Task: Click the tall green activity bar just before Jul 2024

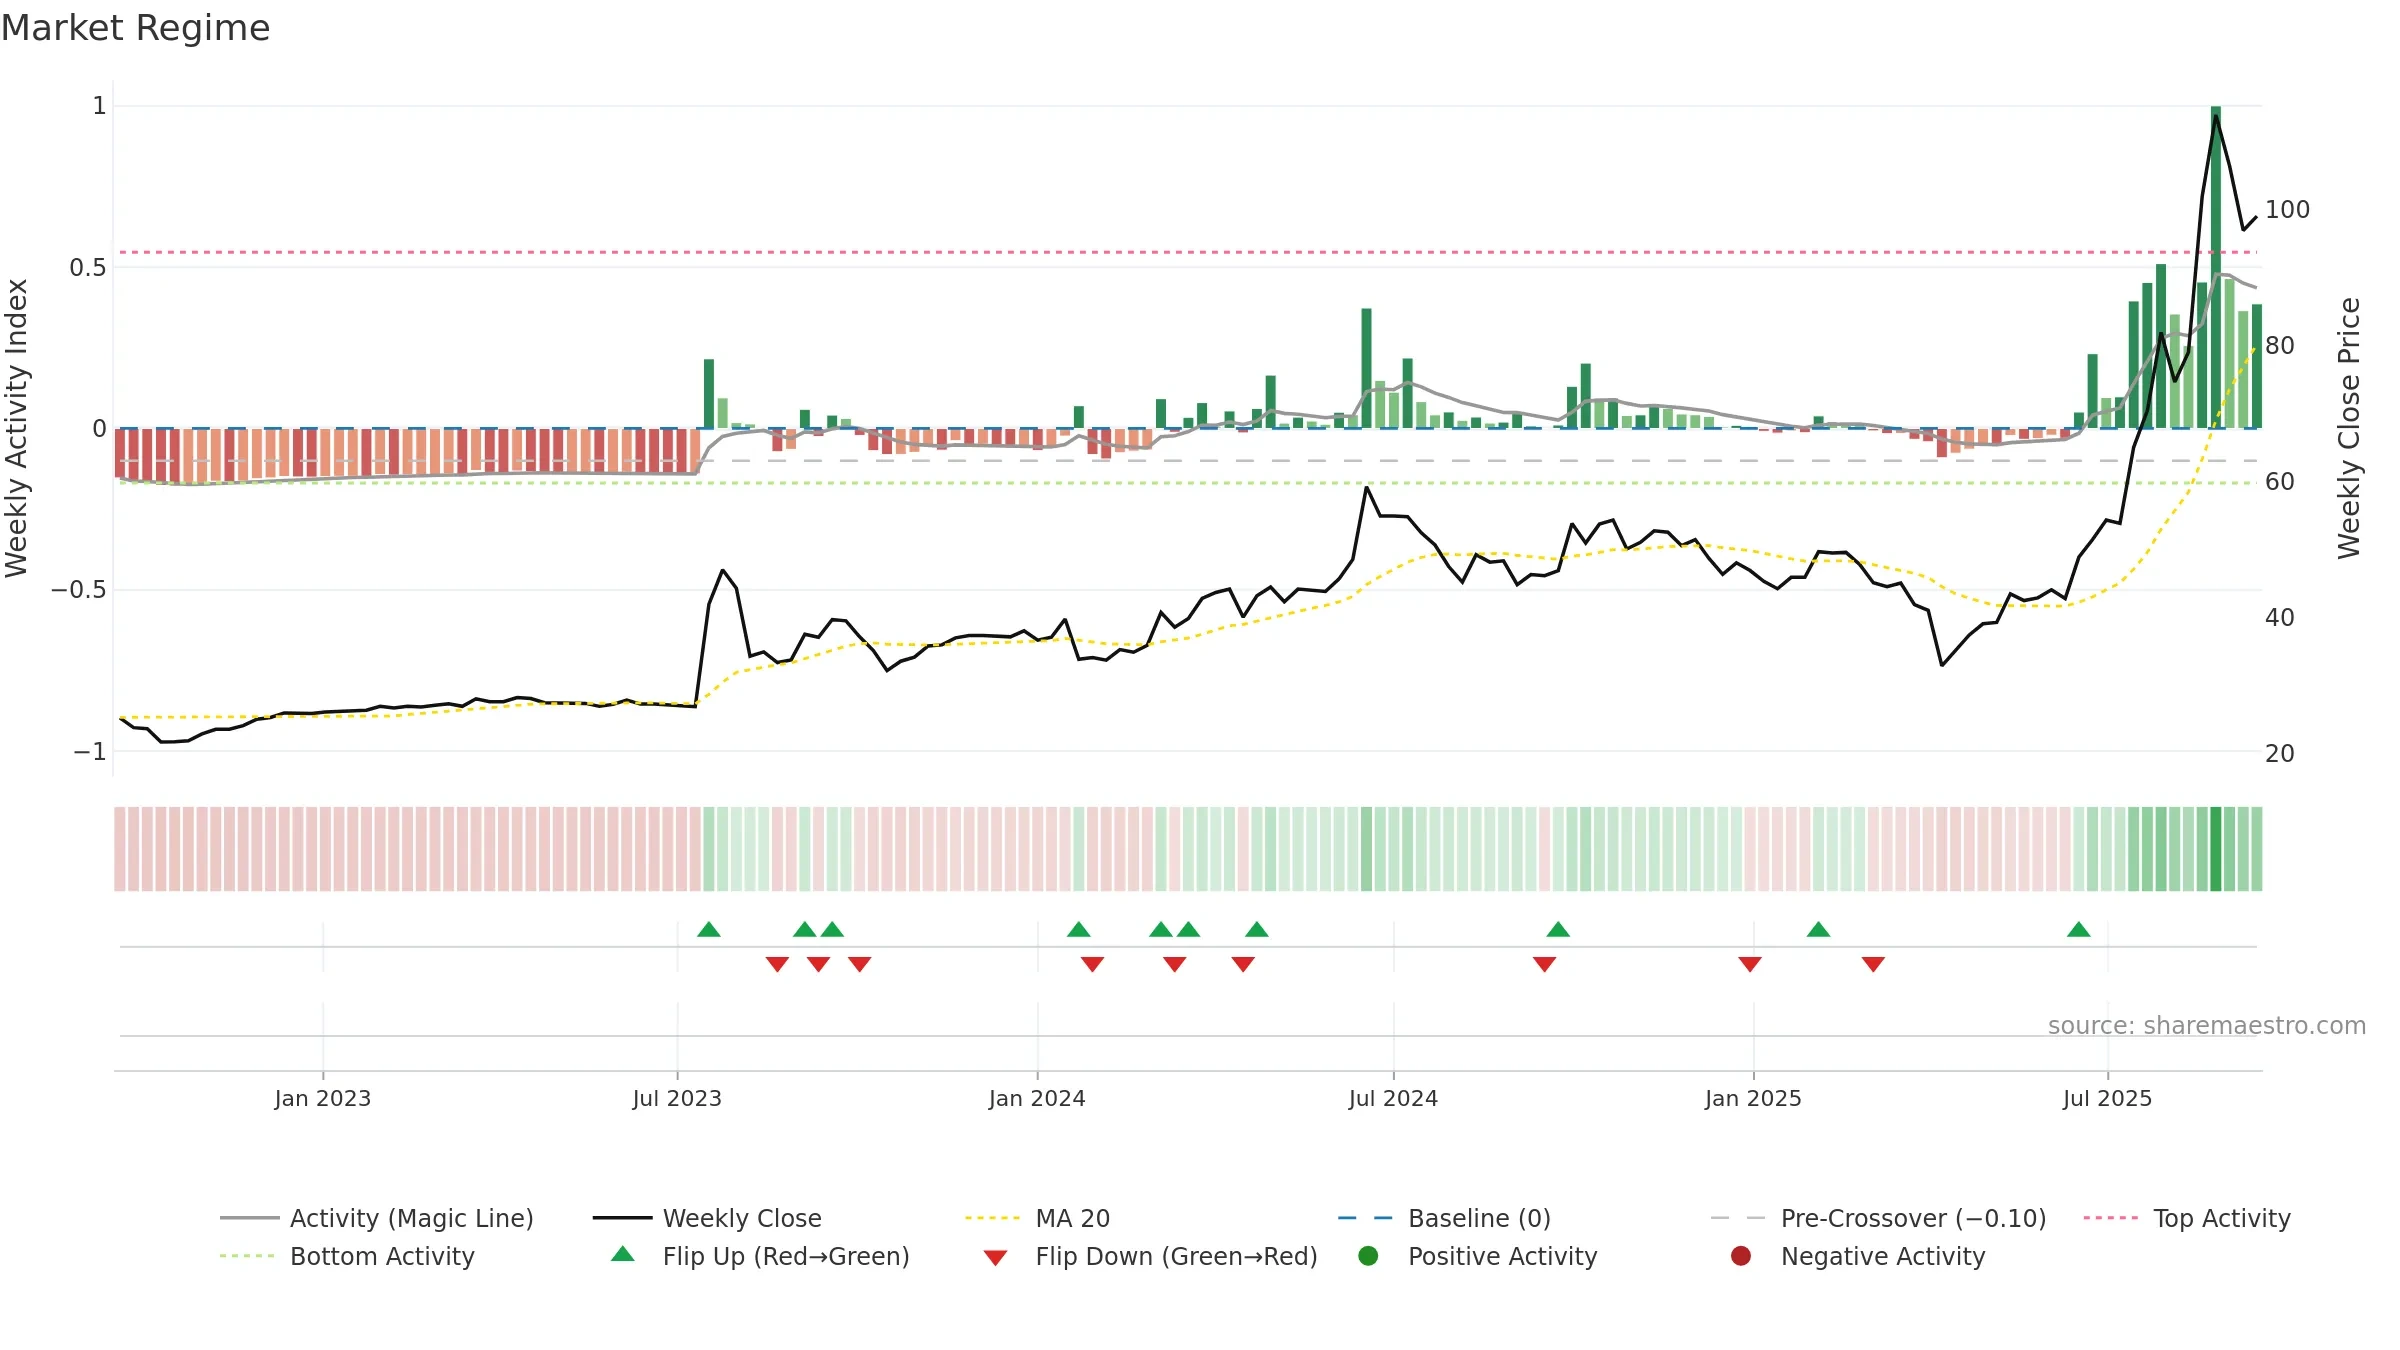Action: (1367, 368)
